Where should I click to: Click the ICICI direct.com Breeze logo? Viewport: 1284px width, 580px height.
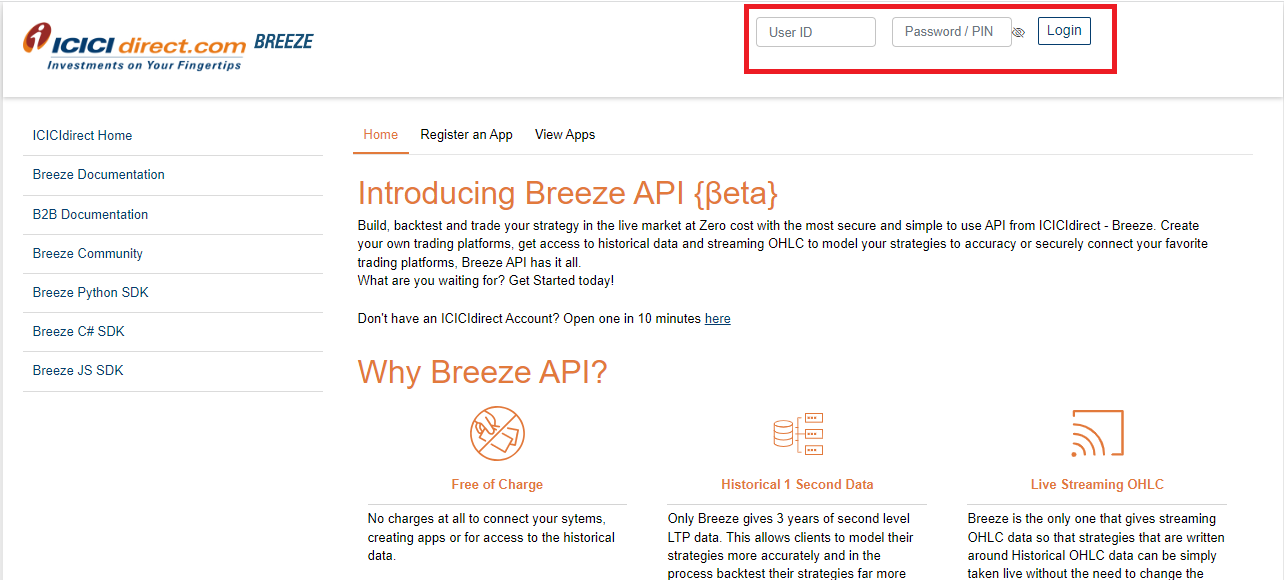(x=167, y=46)
